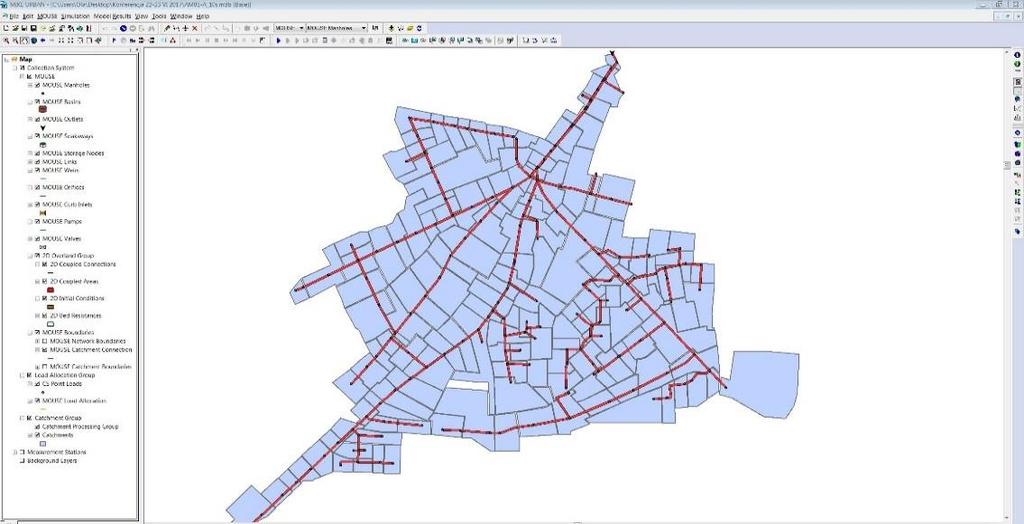Open the MOUSE menu
Screen dimensions: 1024x524
click(47, 16)
